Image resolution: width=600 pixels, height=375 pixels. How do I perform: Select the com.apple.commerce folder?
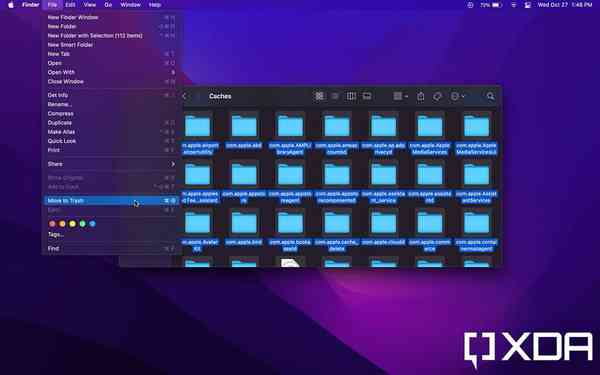[x=430, y=230]
